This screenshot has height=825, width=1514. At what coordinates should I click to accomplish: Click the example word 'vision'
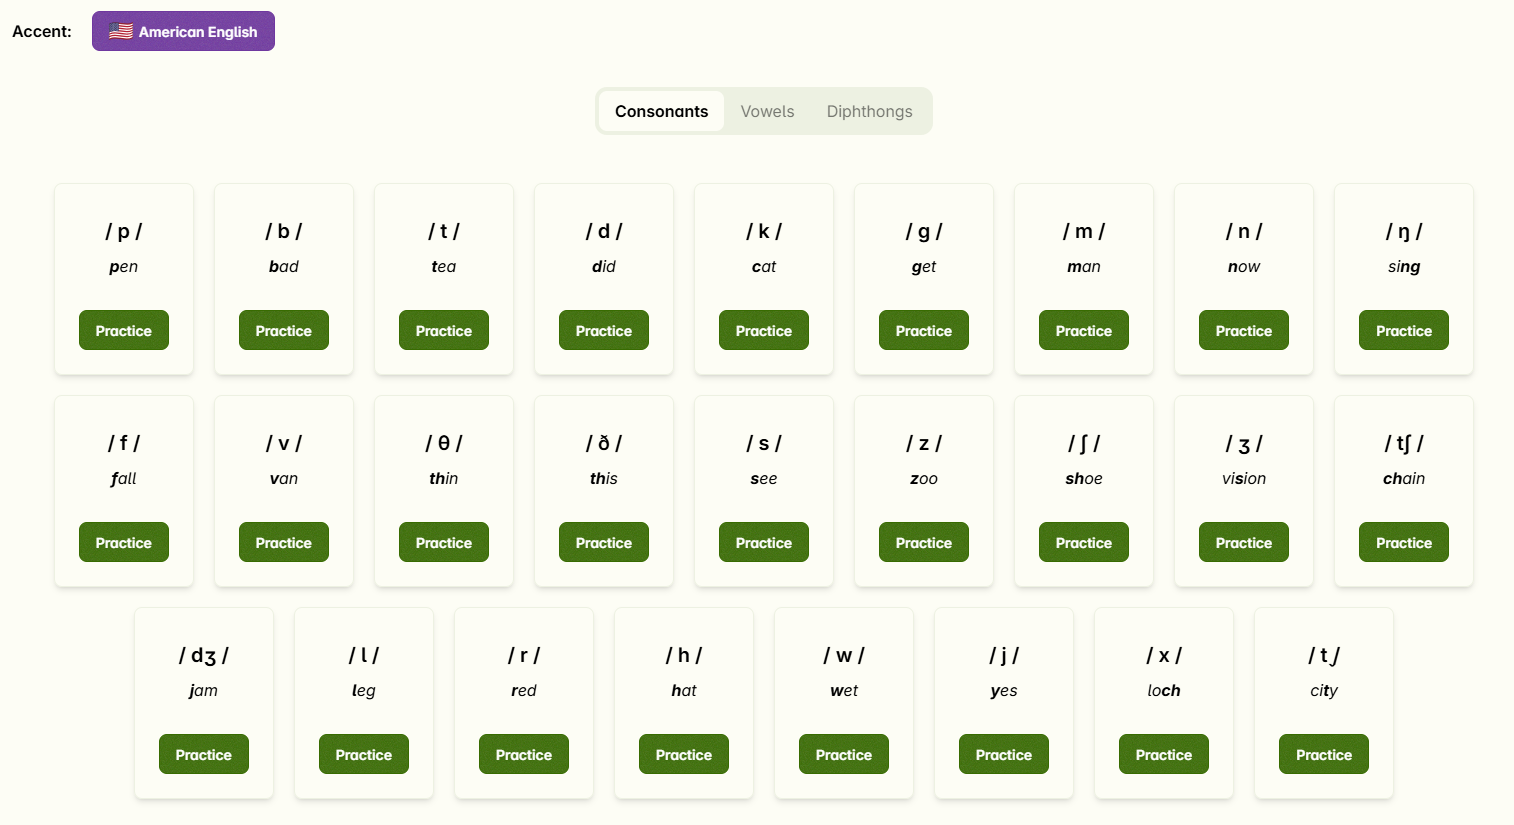pyautogui.click(x=1244, y=479)
